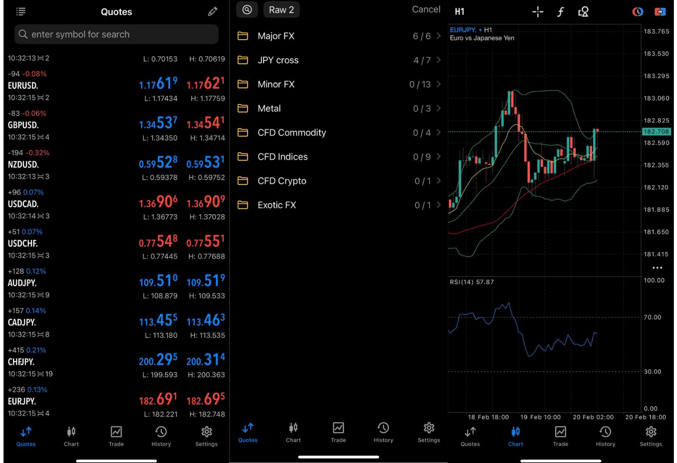Screen dimensions: 677x463
Task: Open the Minor FX folder
Action: (338, 84)
